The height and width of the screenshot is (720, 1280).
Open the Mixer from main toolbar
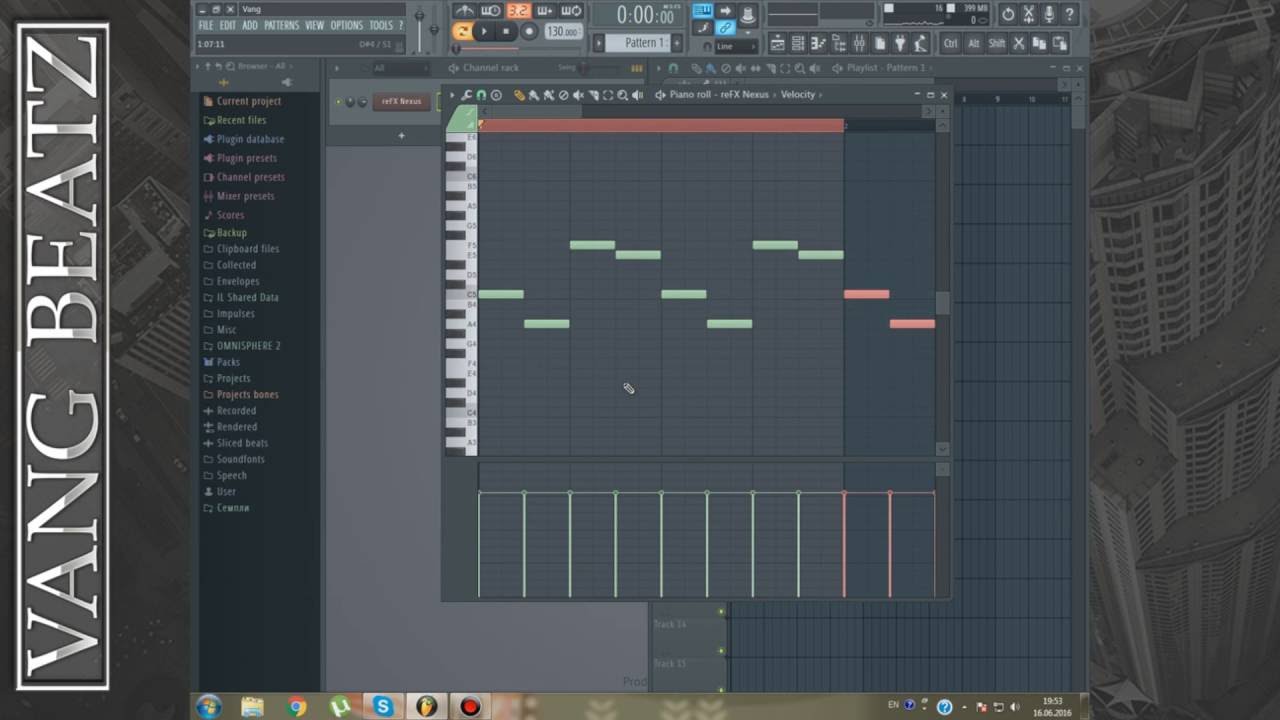(x=859, y=44)
